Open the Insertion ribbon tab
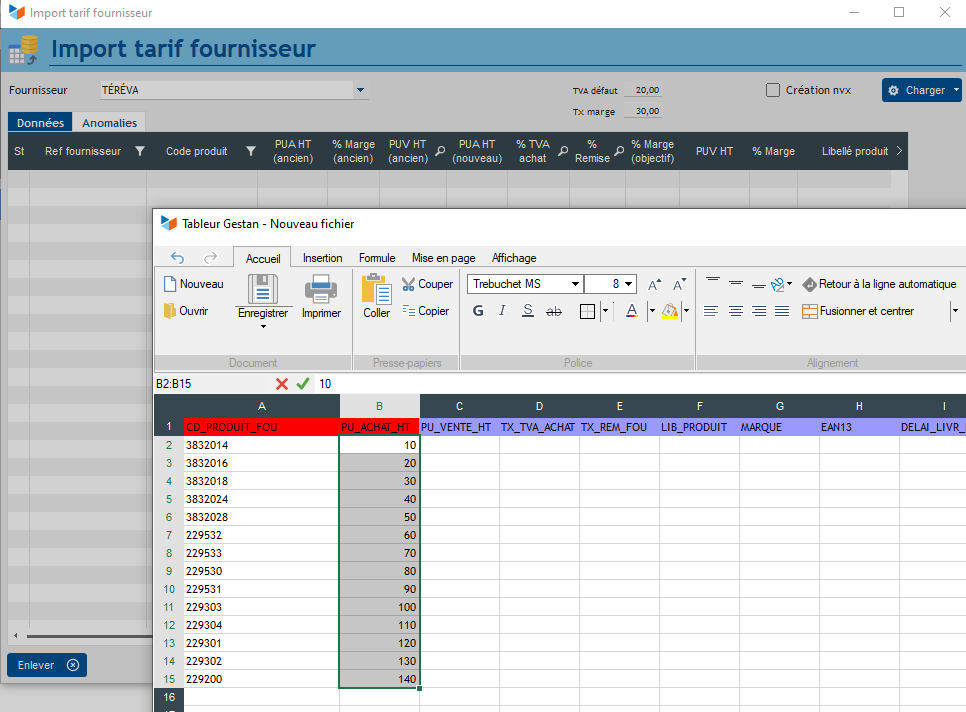This screenshot has width=966, height=712. [322, 258]
